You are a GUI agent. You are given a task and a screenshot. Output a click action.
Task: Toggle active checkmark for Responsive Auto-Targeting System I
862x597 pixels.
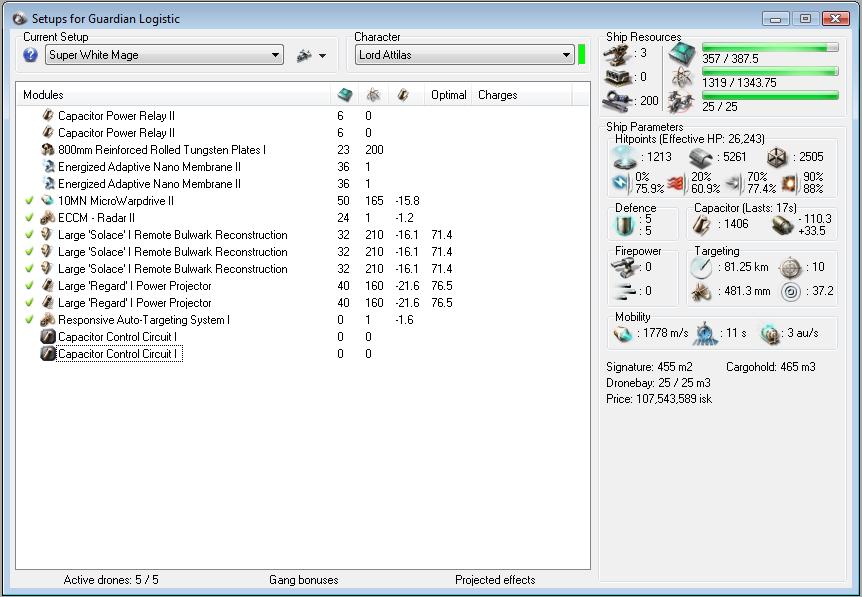click(x=29, y=319)
